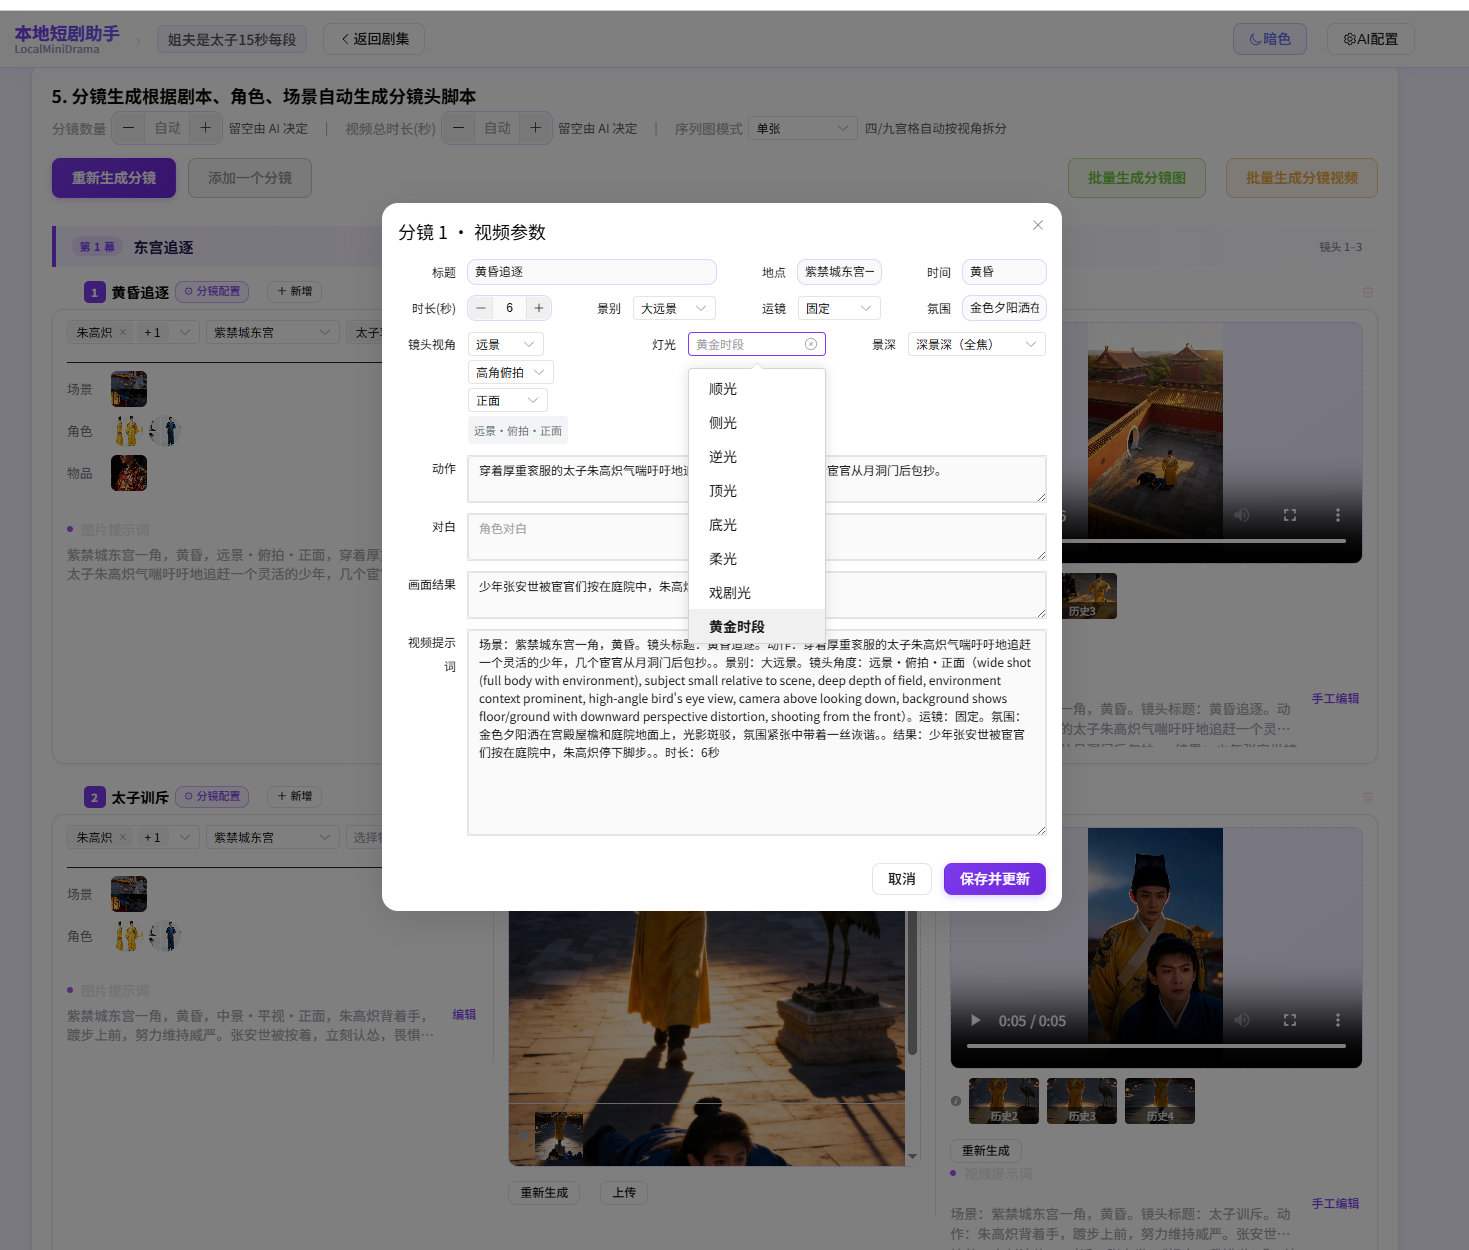
Task: Open the 运镜 dropdown set to 固定
Action: pos(838,307)
